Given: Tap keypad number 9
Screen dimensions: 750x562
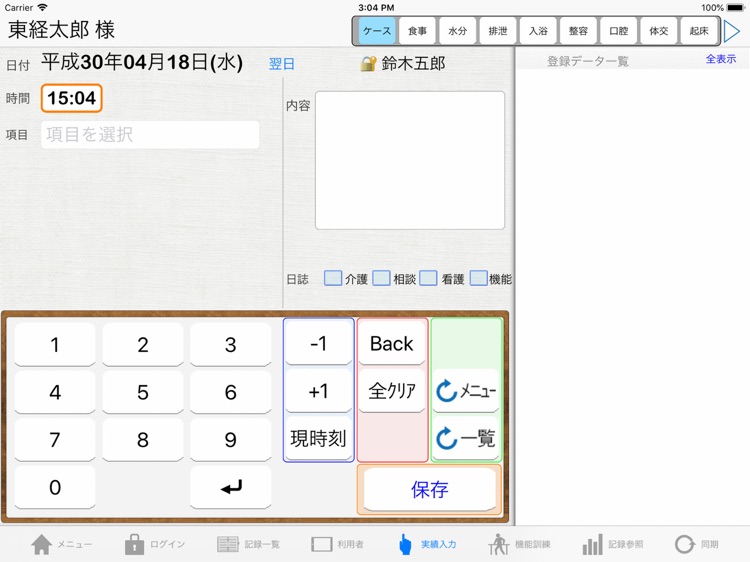Looking at the screenshot, I should click(x=231, y=440).
